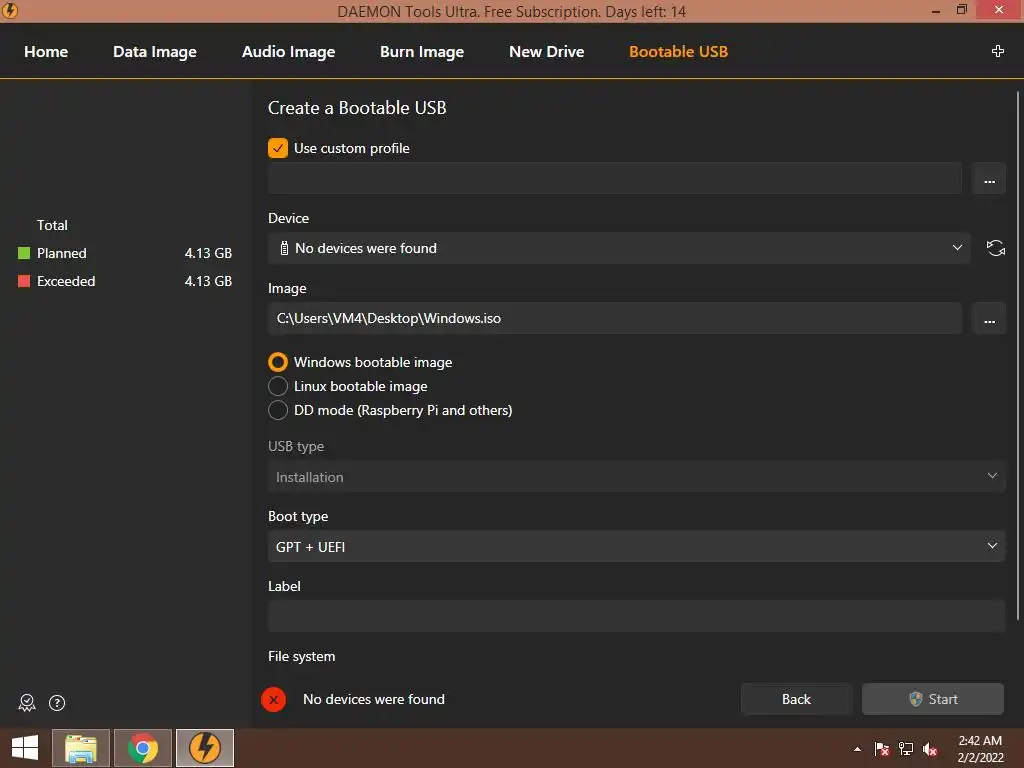The height and width of the screenshot is (768, 1024).
Task: Refresh the device list
Action: tap(995, 248)
